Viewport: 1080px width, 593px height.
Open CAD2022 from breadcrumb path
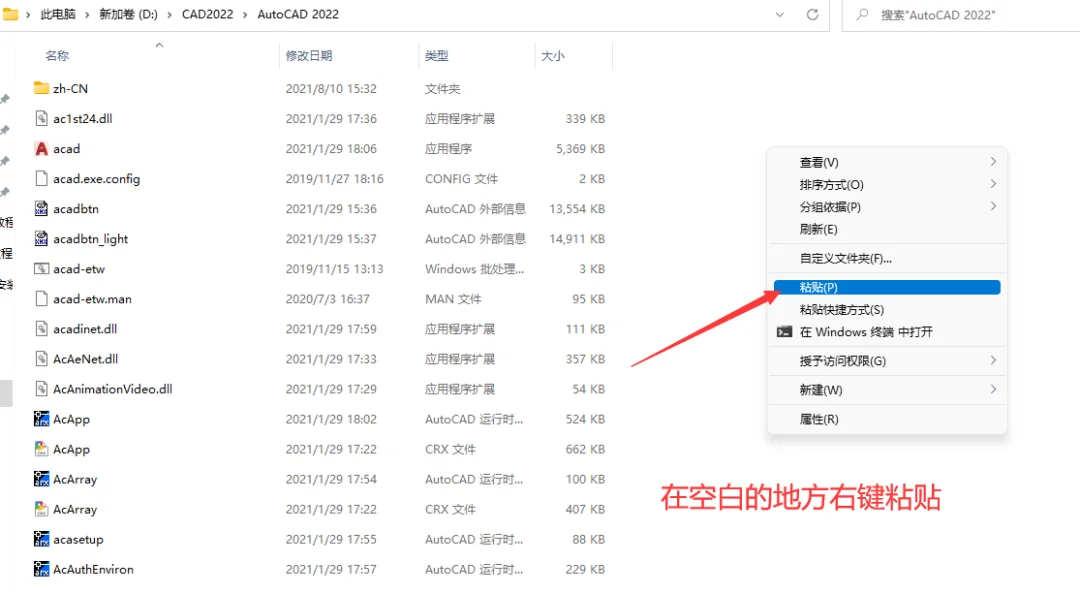coord(207,14)
